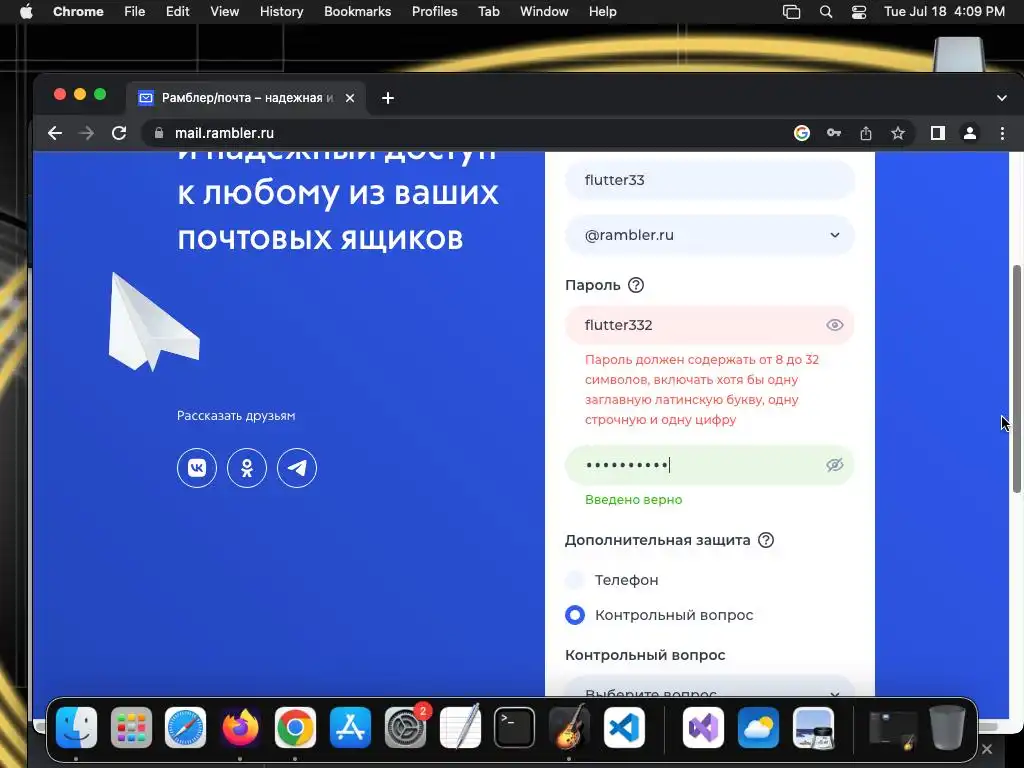
Task: Open the Дополнительная защита help icon
Action: [765, 540]
